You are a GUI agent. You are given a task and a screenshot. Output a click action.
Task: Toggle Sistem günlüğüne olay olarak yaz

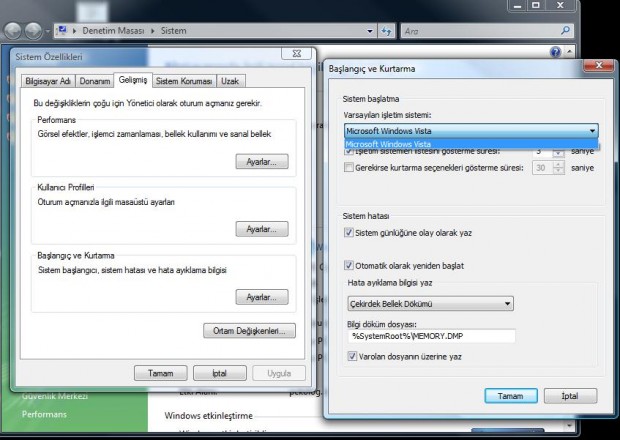pyautogui.click(x=349, y=232)
